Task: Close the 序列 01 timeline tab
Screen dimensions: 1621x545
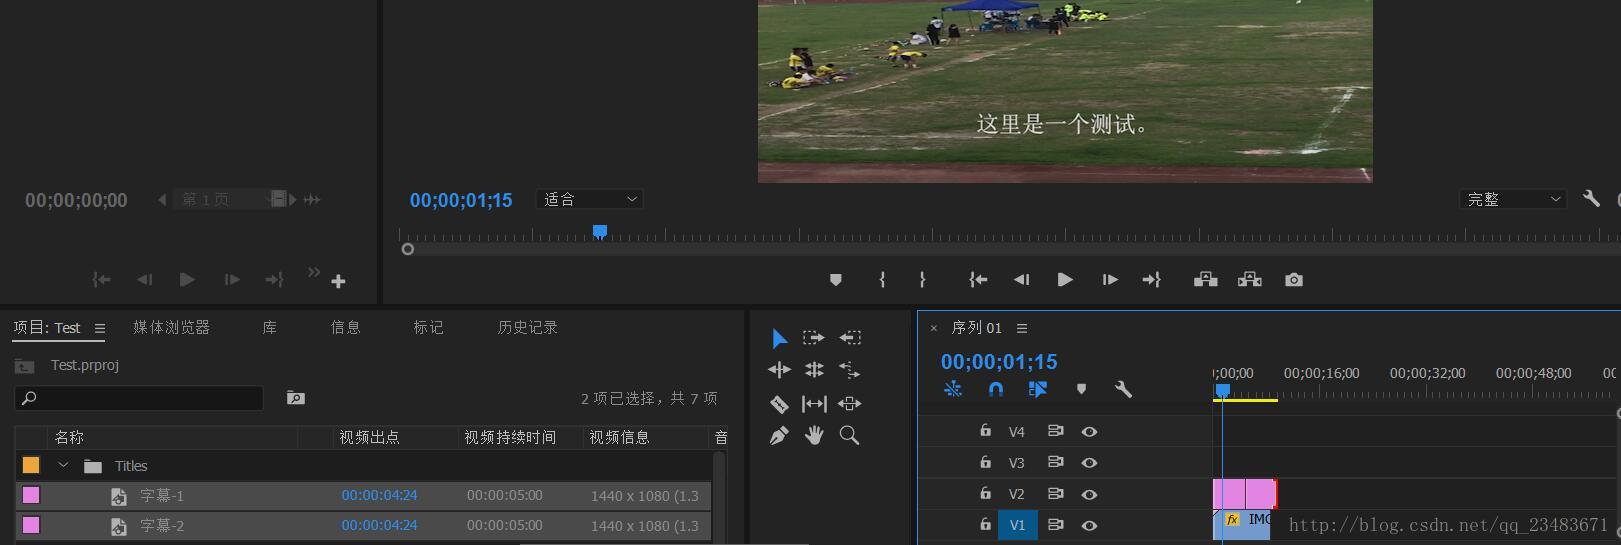Action: click(934, 328)
